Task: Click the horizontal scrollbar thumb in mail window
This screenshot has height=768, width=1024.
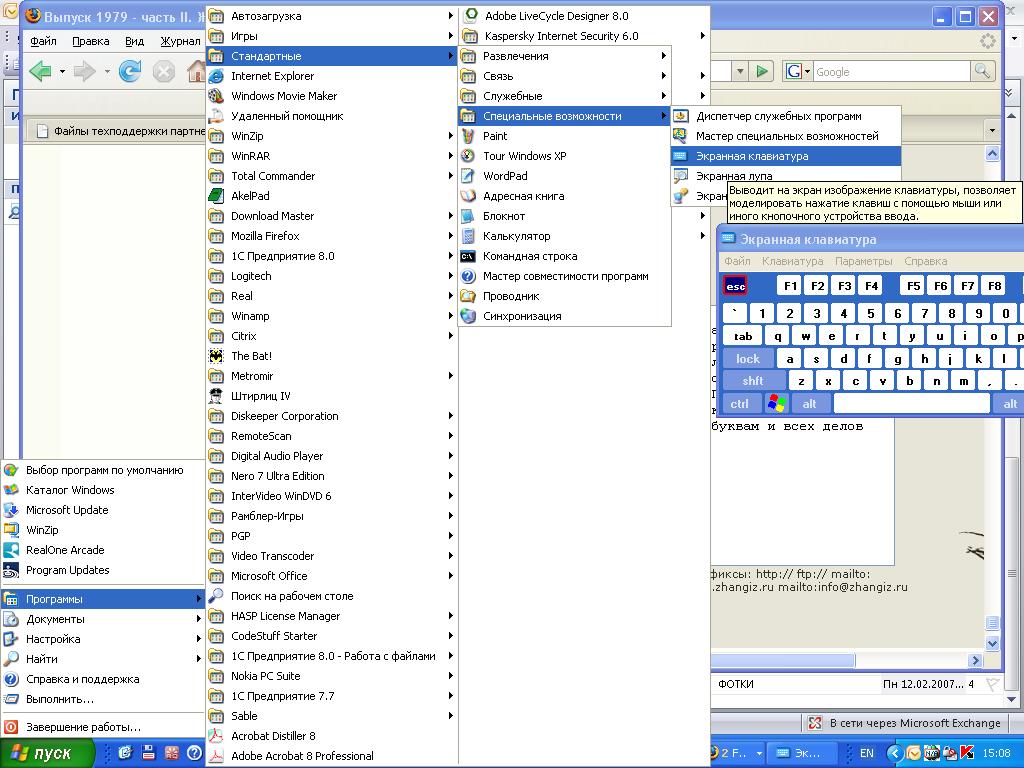Action: (782, 660)
